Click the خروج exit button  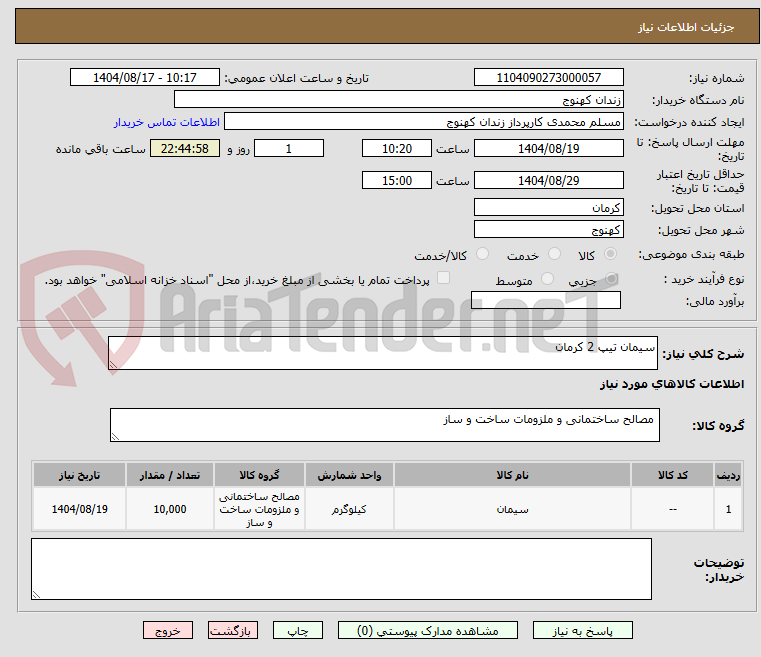pos(167,630)
